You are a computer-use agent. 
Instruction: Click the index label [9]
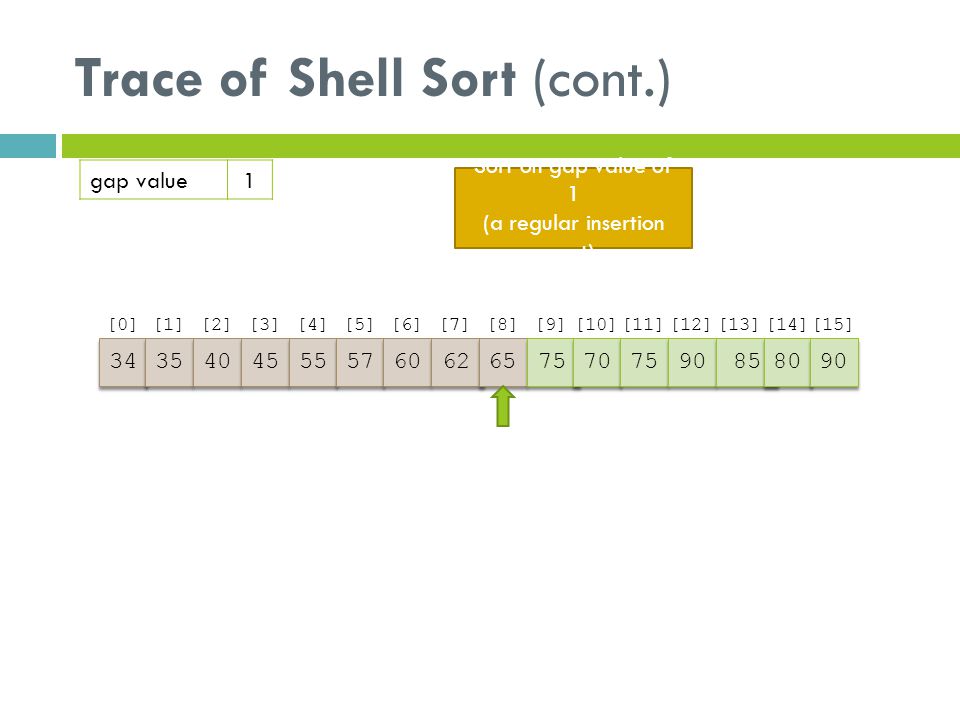550,324
